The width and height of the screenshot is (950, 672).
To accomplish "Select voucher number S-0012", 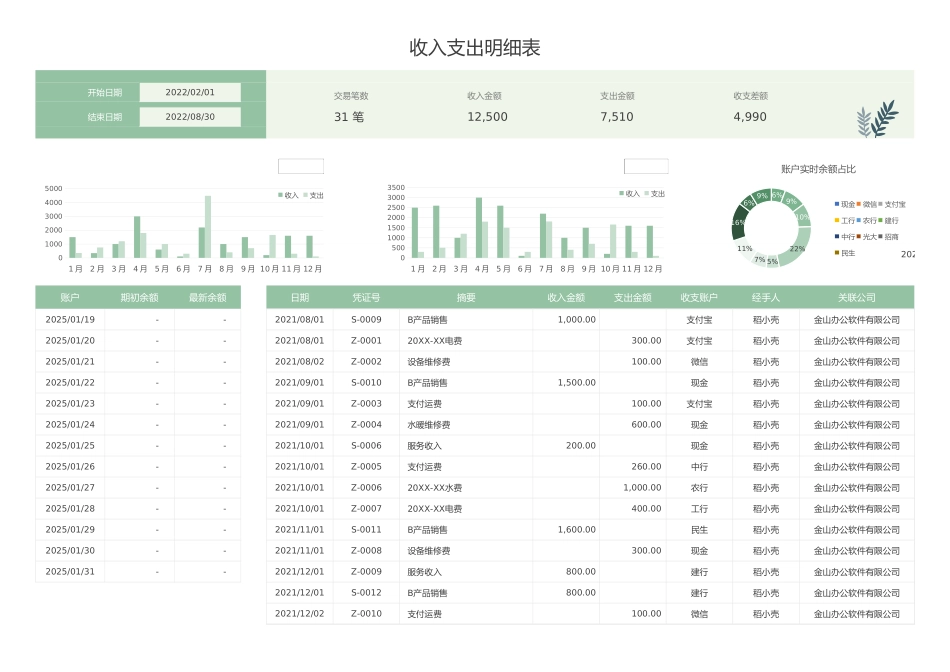I will [x=367, y=593].
